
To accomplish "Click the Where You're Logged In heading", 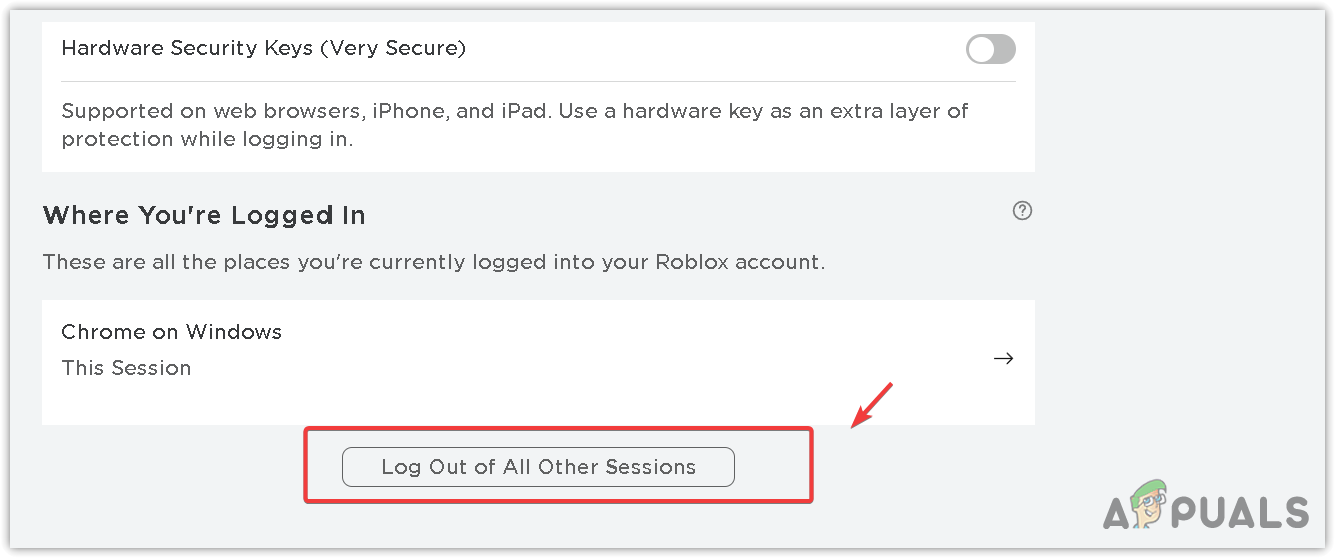I will (x=204, y=215).
